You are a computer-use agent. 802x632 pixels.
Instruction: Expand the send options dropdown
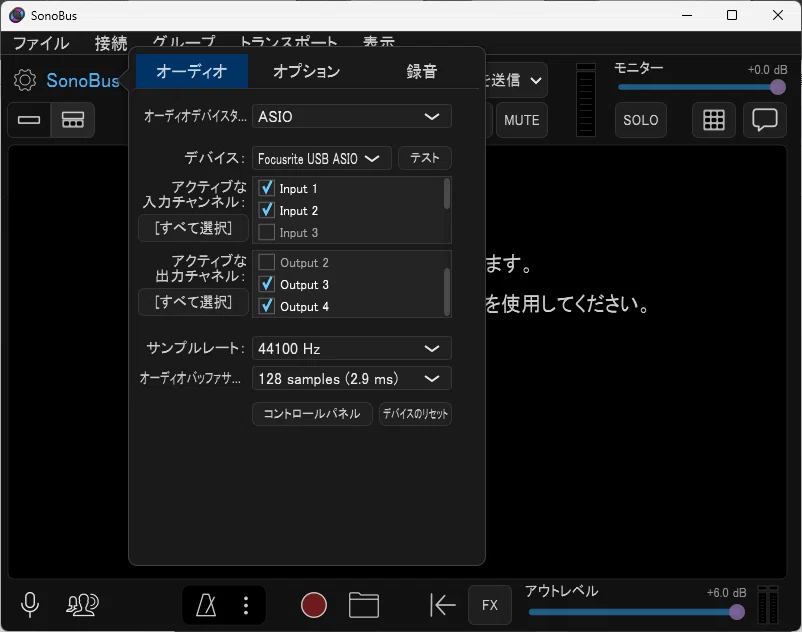[x=516, y=80]
